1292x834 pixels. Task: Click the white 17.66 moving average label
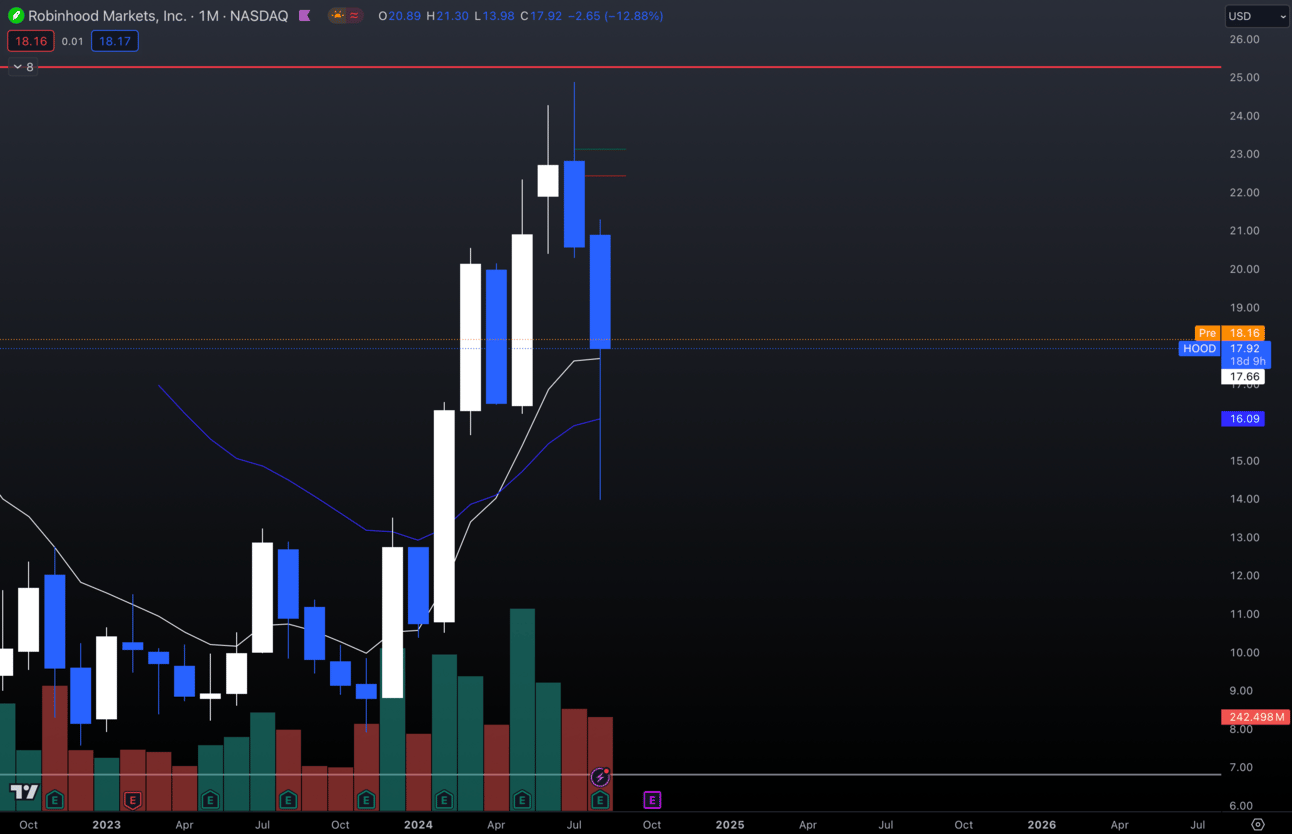[1243, 377]
